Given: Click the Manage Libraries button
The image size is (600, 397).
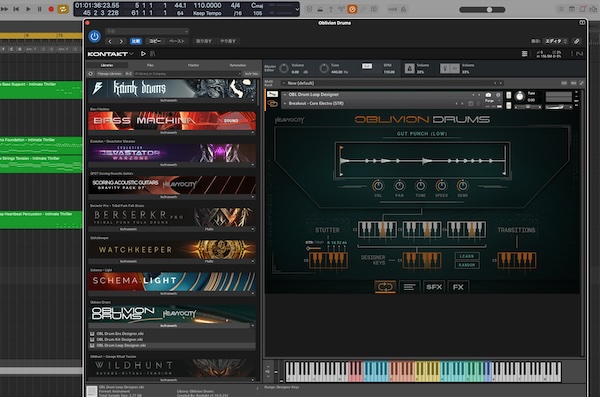Looking at the screenshot, I should 109,74.
